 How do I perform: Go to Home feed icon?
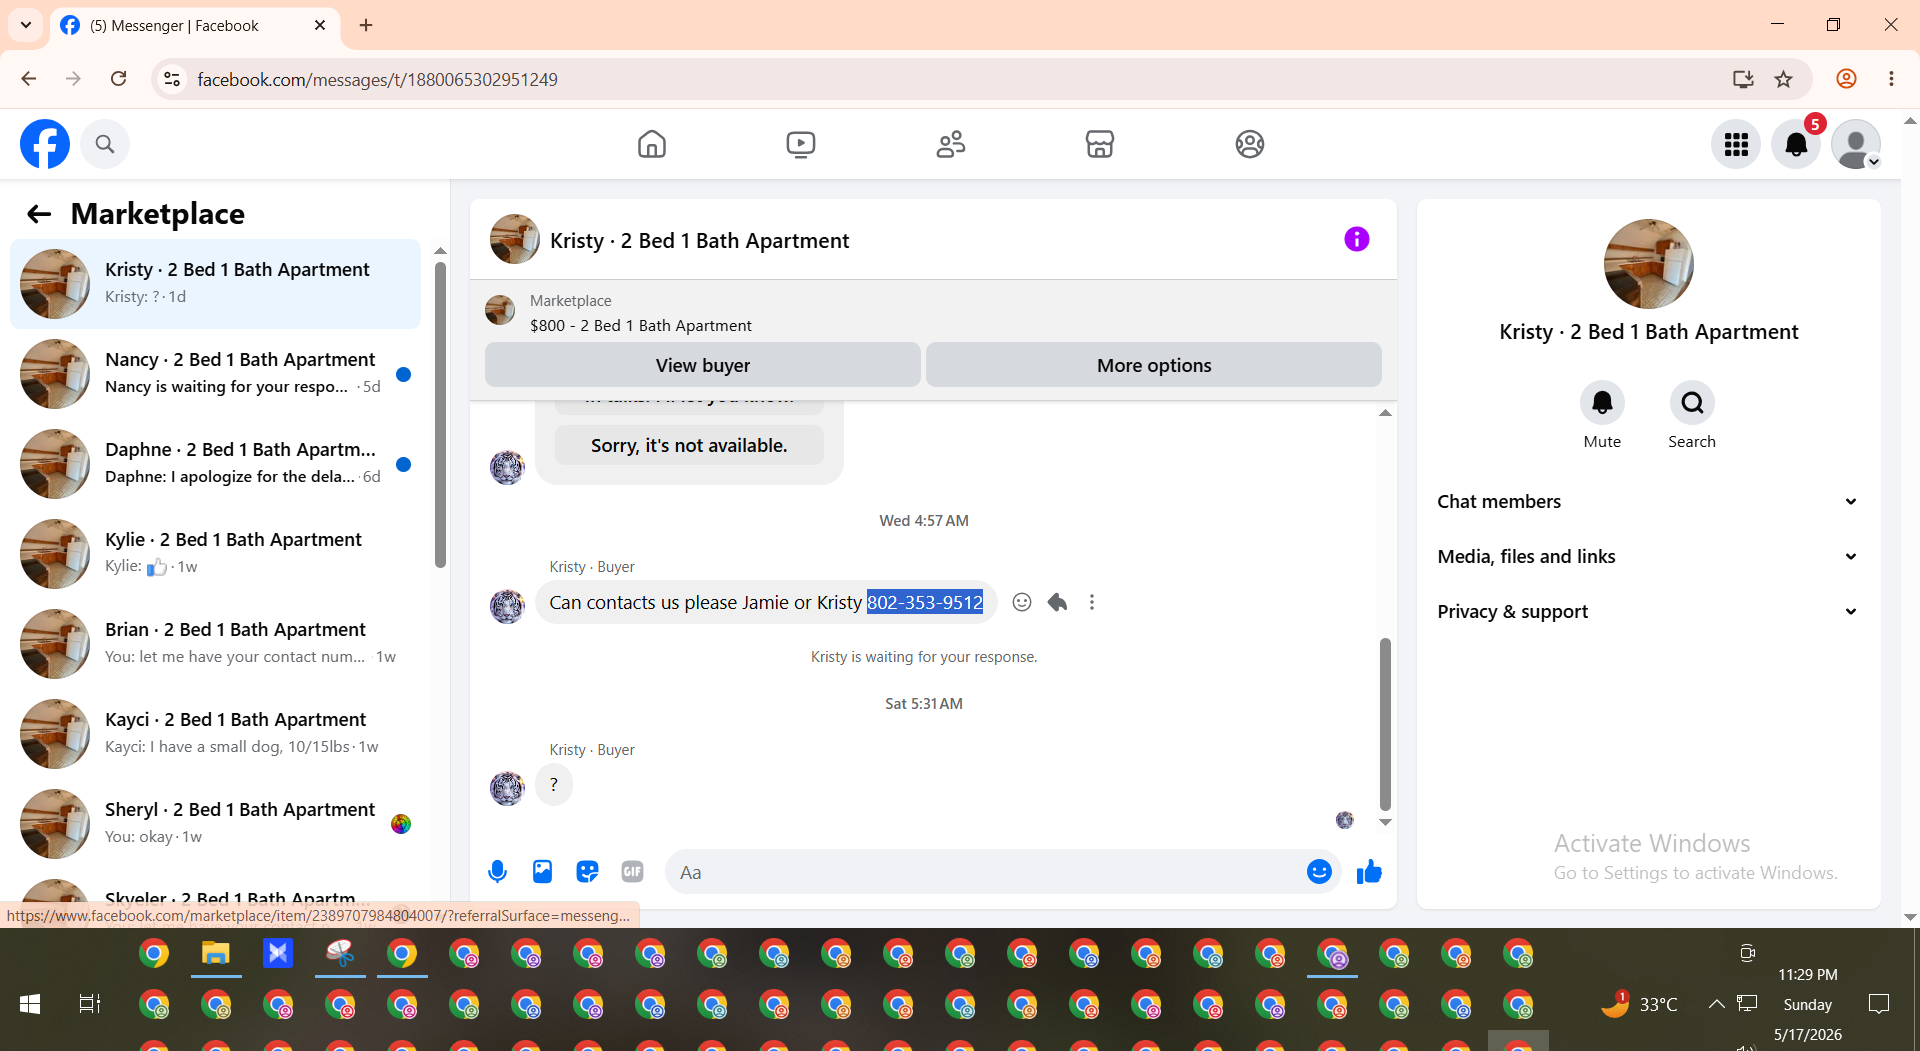tap(651, 144)
